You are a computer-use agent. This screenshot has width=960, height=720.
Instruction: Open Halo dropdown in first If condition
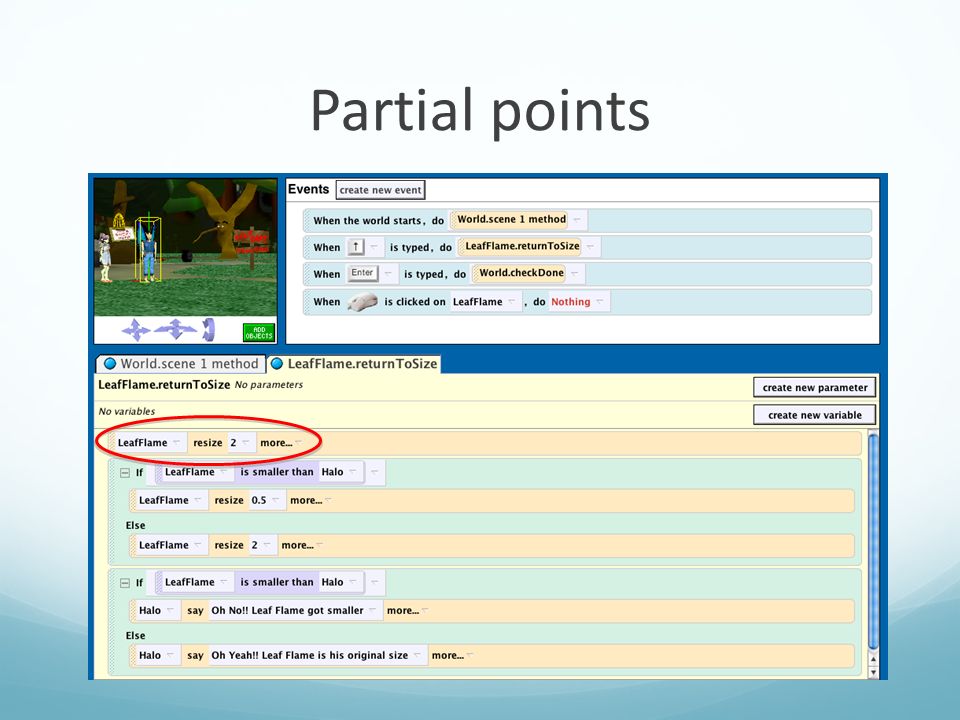pos(353,471)
